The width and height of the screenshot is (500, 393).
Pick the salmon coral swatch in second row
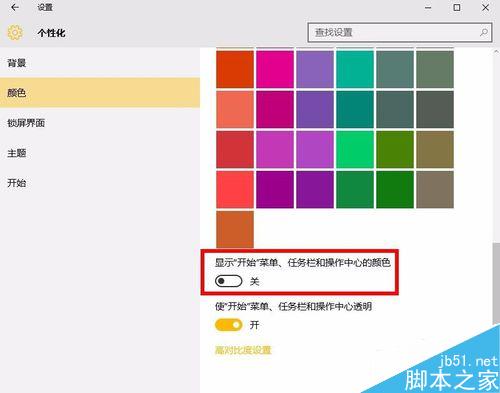[235, 109]
